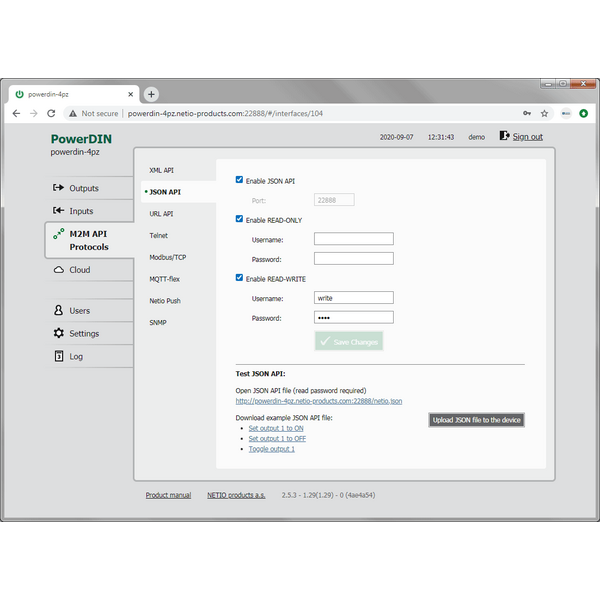Screen dimensions: 600x600
Task: Click the READ-ONLY Username field
Action: [x=353, y=239]
